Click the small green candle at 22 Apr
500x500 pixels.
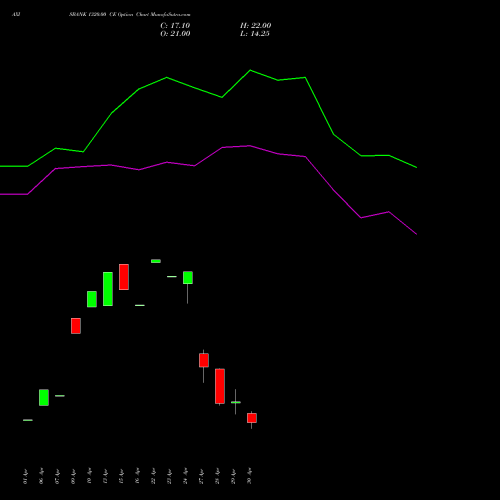coord(156,261)
